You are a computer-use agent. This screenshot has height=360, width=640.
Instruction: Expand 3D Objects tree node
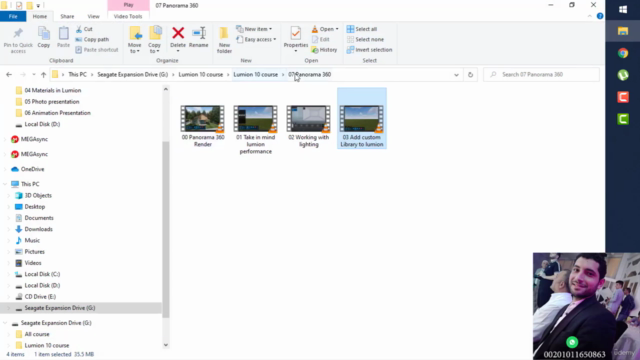9,196
